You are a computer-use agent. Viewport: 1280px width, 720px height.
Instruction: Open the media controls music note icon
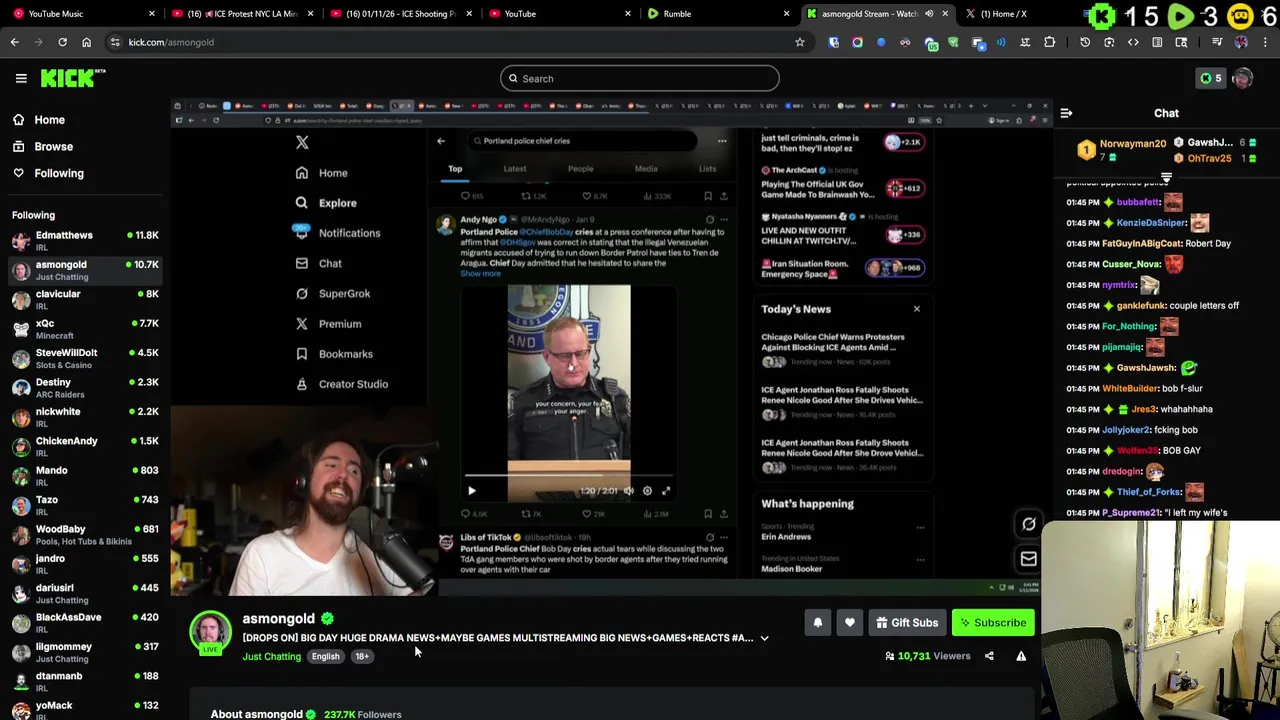coord(1217,42)
